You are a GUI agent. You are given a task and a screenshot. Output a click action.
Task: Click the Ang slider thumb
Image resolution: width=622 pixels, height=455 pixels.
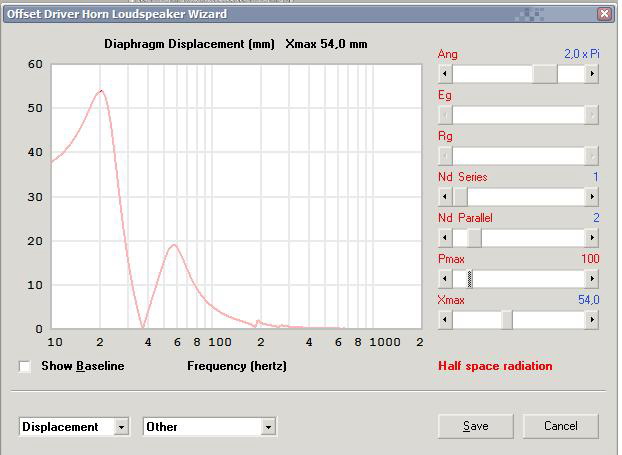(x=545, y=74)
